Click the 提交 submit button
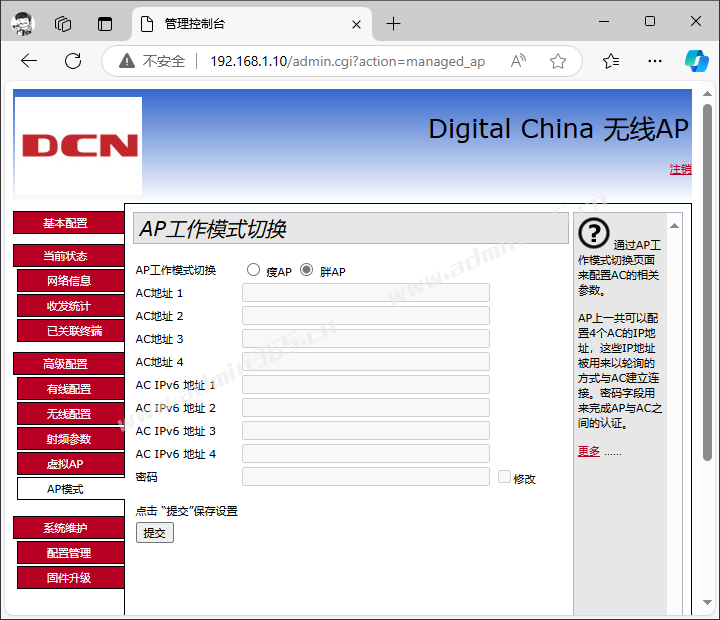720x620 pixels. tap(155, 533)
